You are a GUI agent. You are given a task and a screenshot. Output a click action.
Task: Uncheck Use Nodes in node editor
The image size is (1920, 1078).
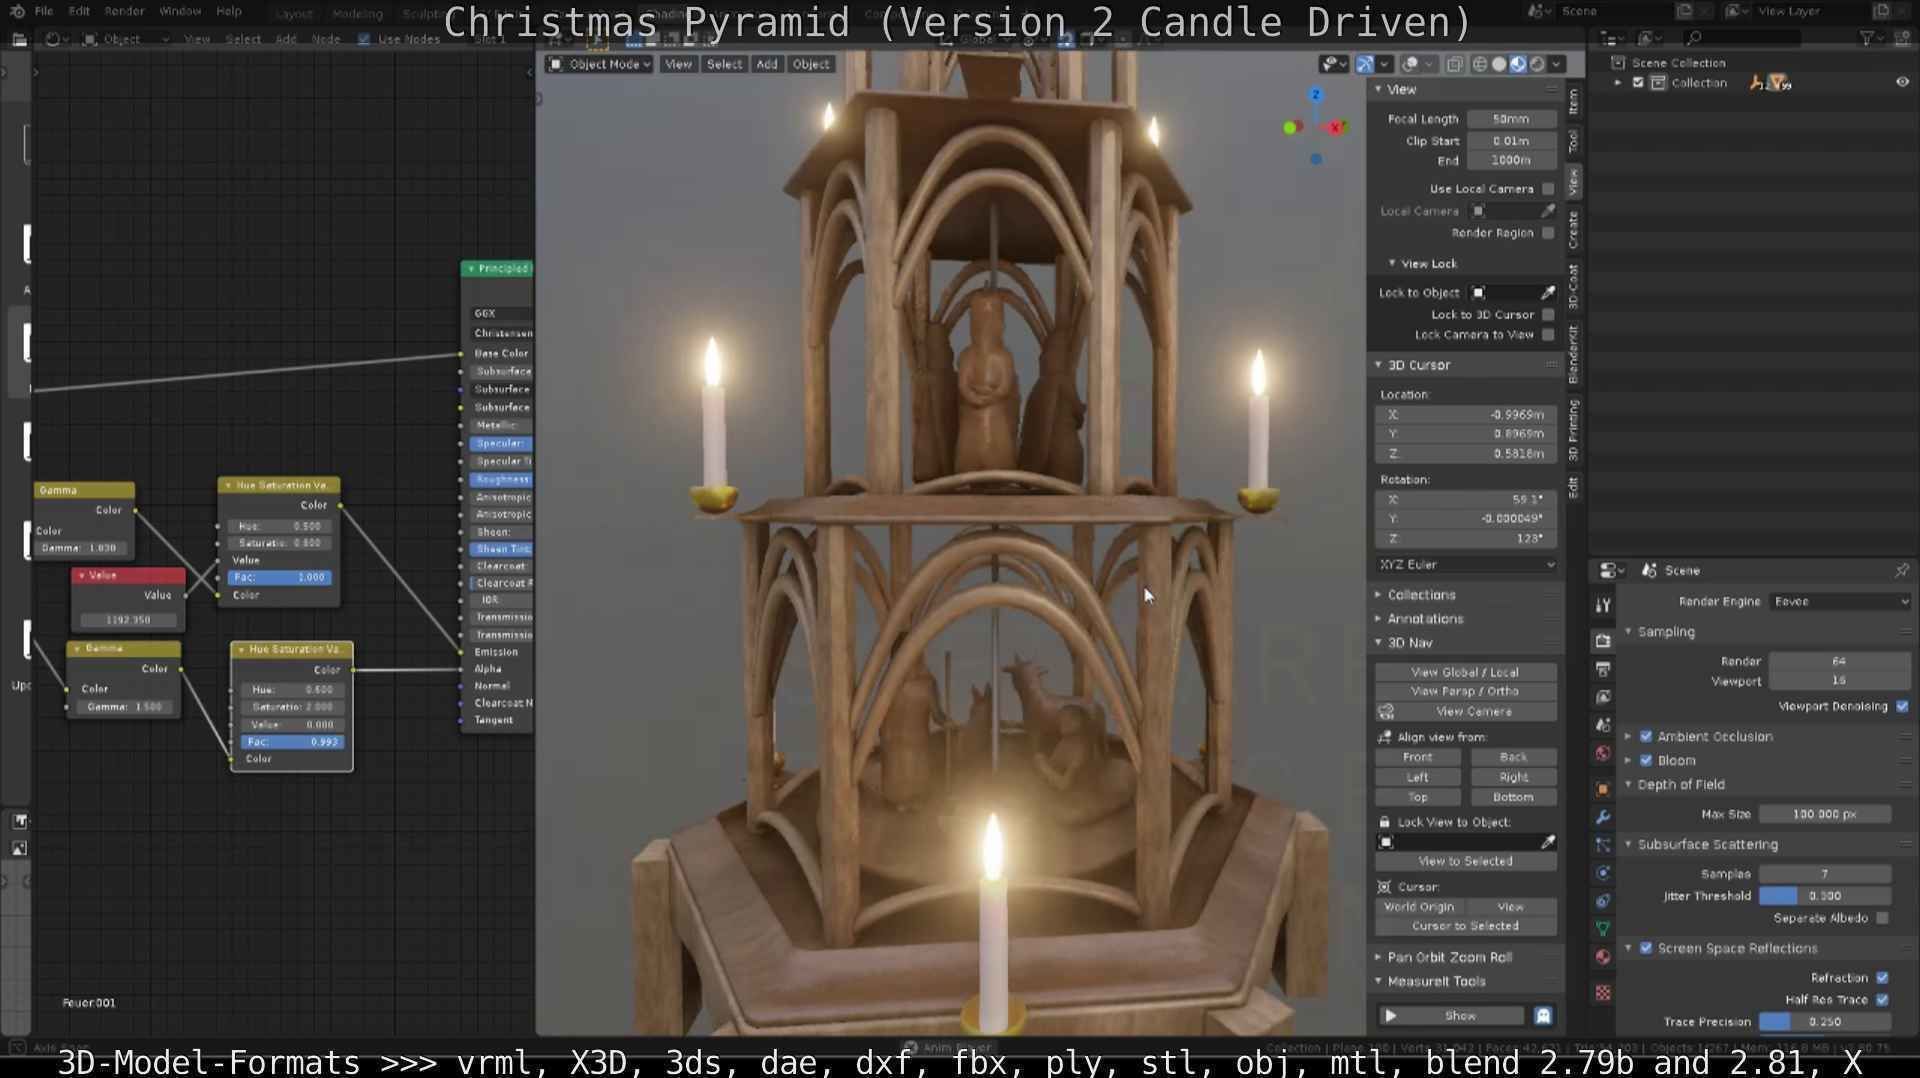[x=364, y=39]
